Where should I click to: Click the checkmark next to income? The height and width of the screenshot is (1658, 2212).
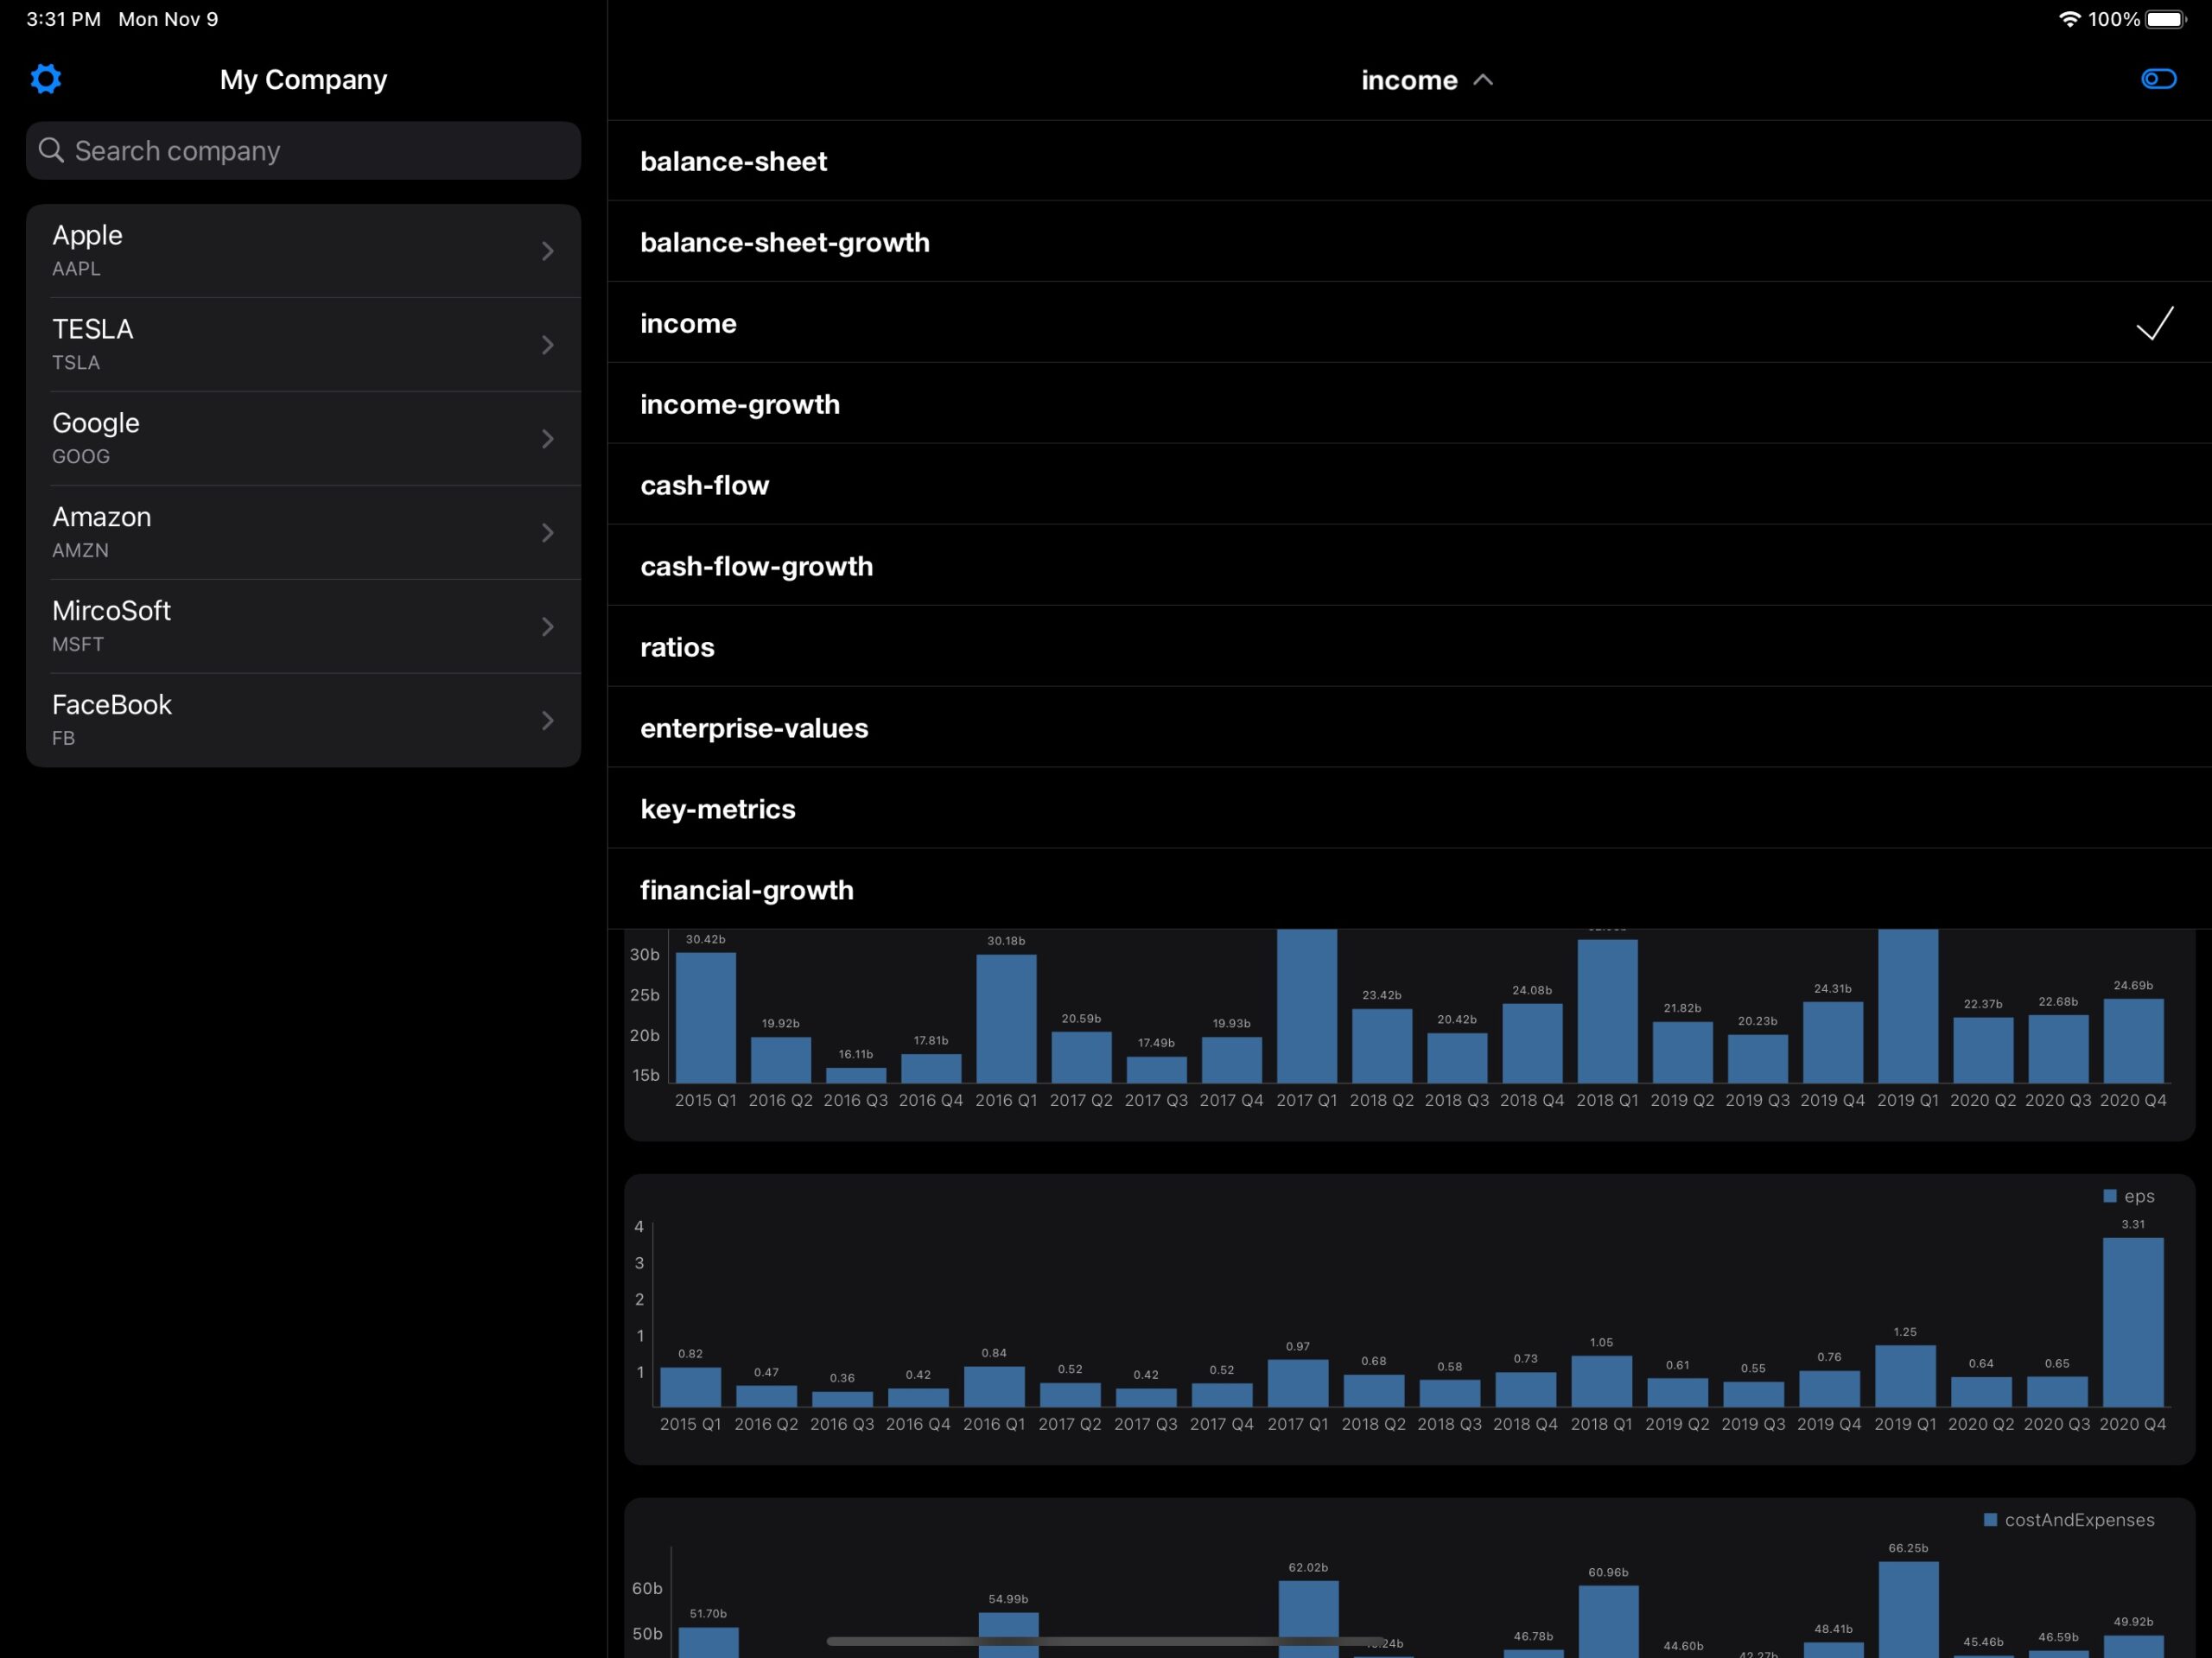click(2154, 323)
